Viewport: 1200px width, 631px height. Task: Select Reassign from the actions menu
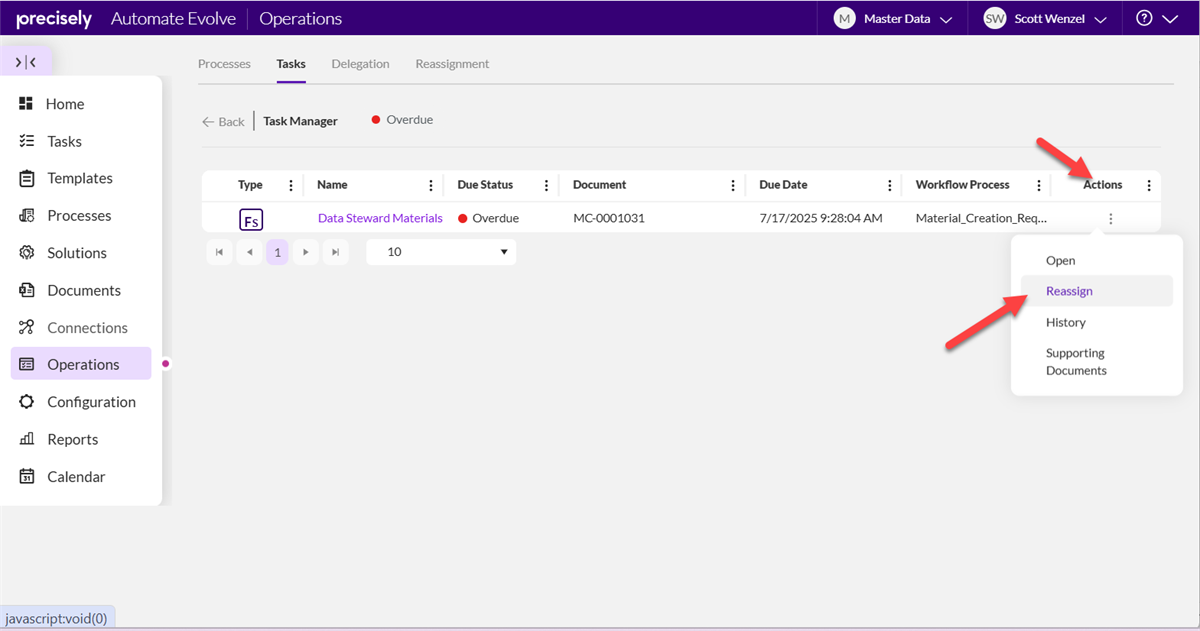(1069, 291)
